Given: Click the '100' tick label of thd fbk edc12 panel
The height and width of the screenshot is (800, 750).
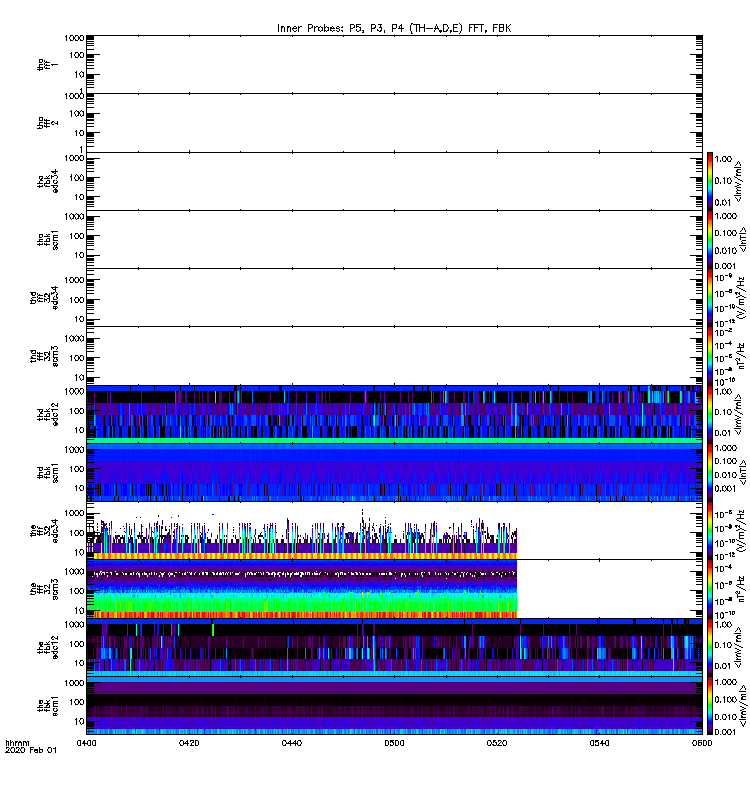Looking at the screenshot, I should coord(77,411).
